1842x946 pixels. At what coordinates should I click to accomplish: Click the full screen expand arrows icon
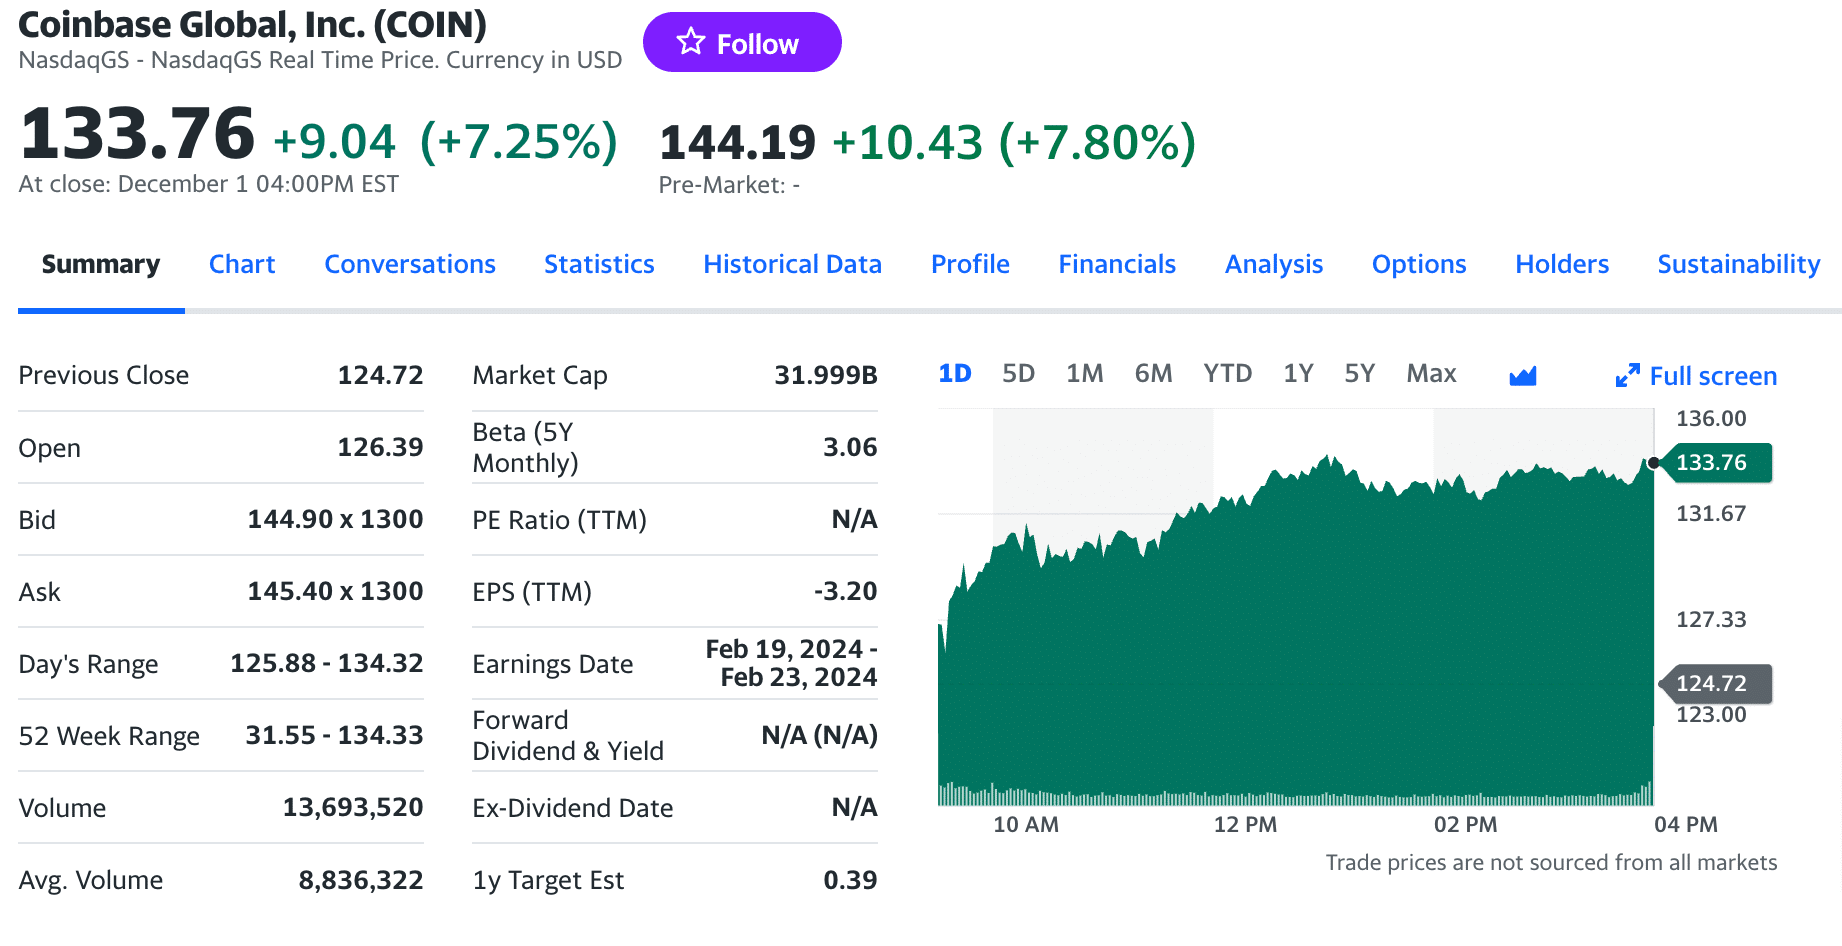click(x=1627, y=376)
